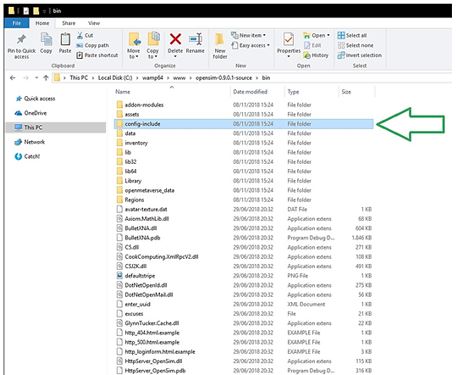Image resolution: width=456 pixels, height=375 pixels.
Task: Expand the Open dropdown in ribbon
Action: click(x=317, y=35)
